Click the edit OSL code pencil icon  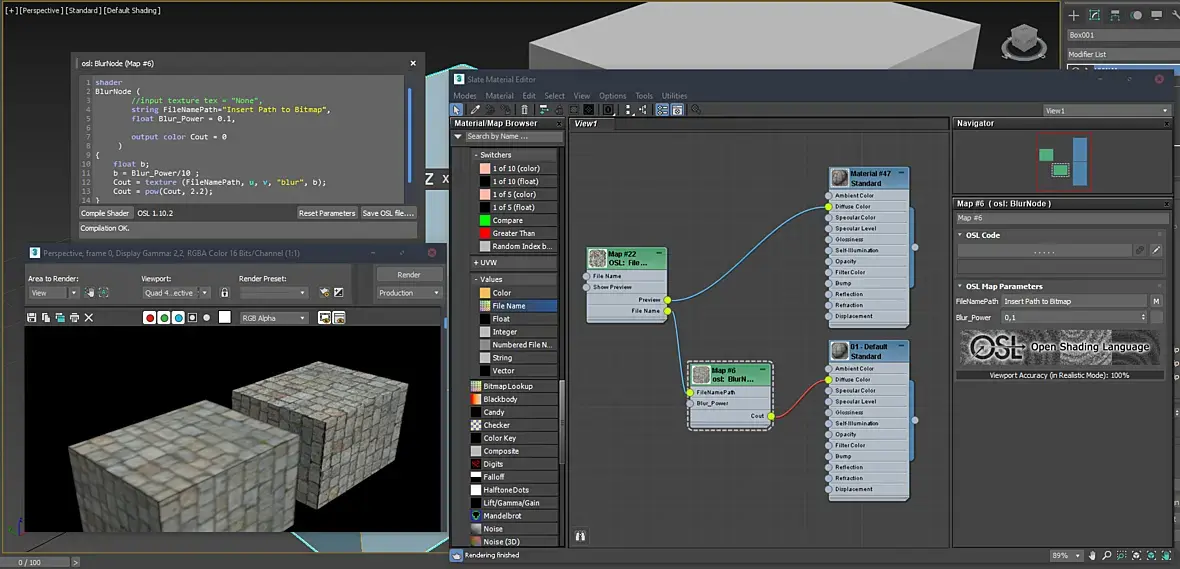[x=1156, y=250]
